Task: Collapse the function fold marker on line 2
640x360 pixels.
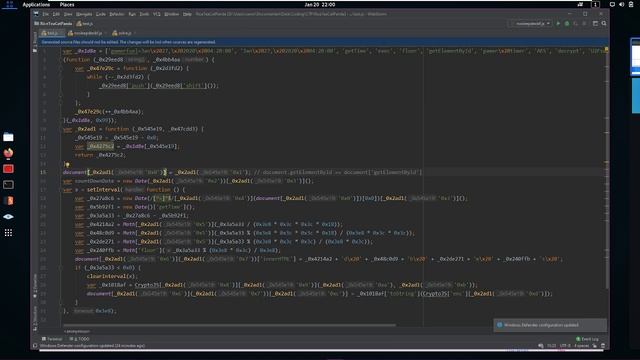Action: 60,60
